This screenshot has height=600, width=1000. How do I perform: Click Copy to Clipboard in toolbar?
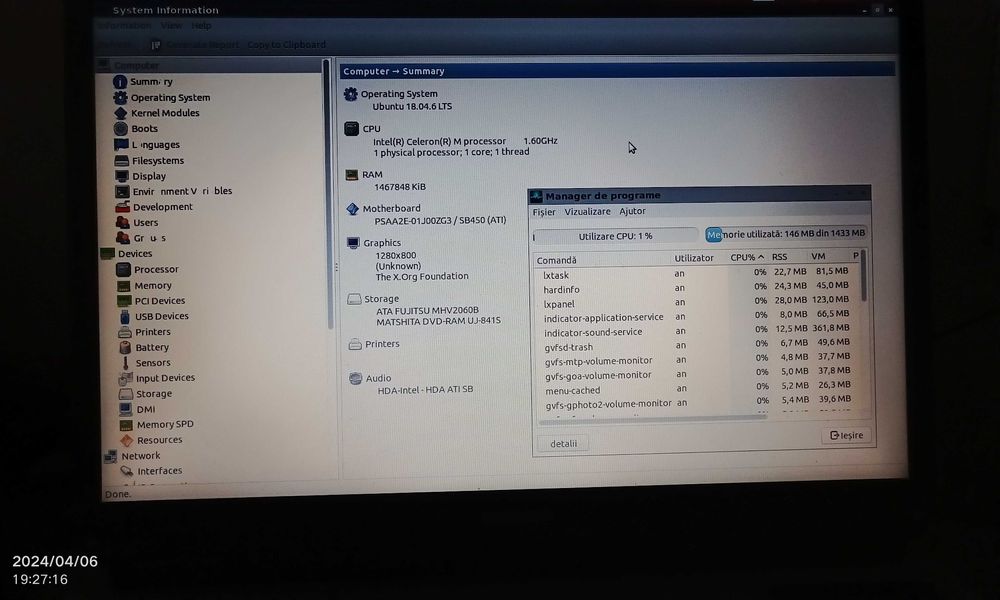[x=286, y=45]
